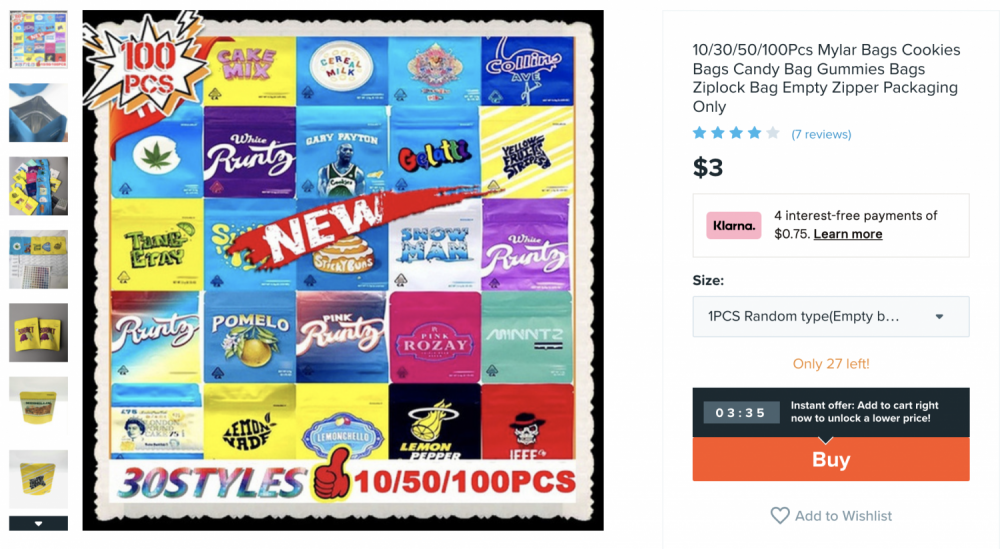Viewport: 1000px width, 549px height.
Task: Click the Size dropdown arrow
Action: (x=939, y=316)
